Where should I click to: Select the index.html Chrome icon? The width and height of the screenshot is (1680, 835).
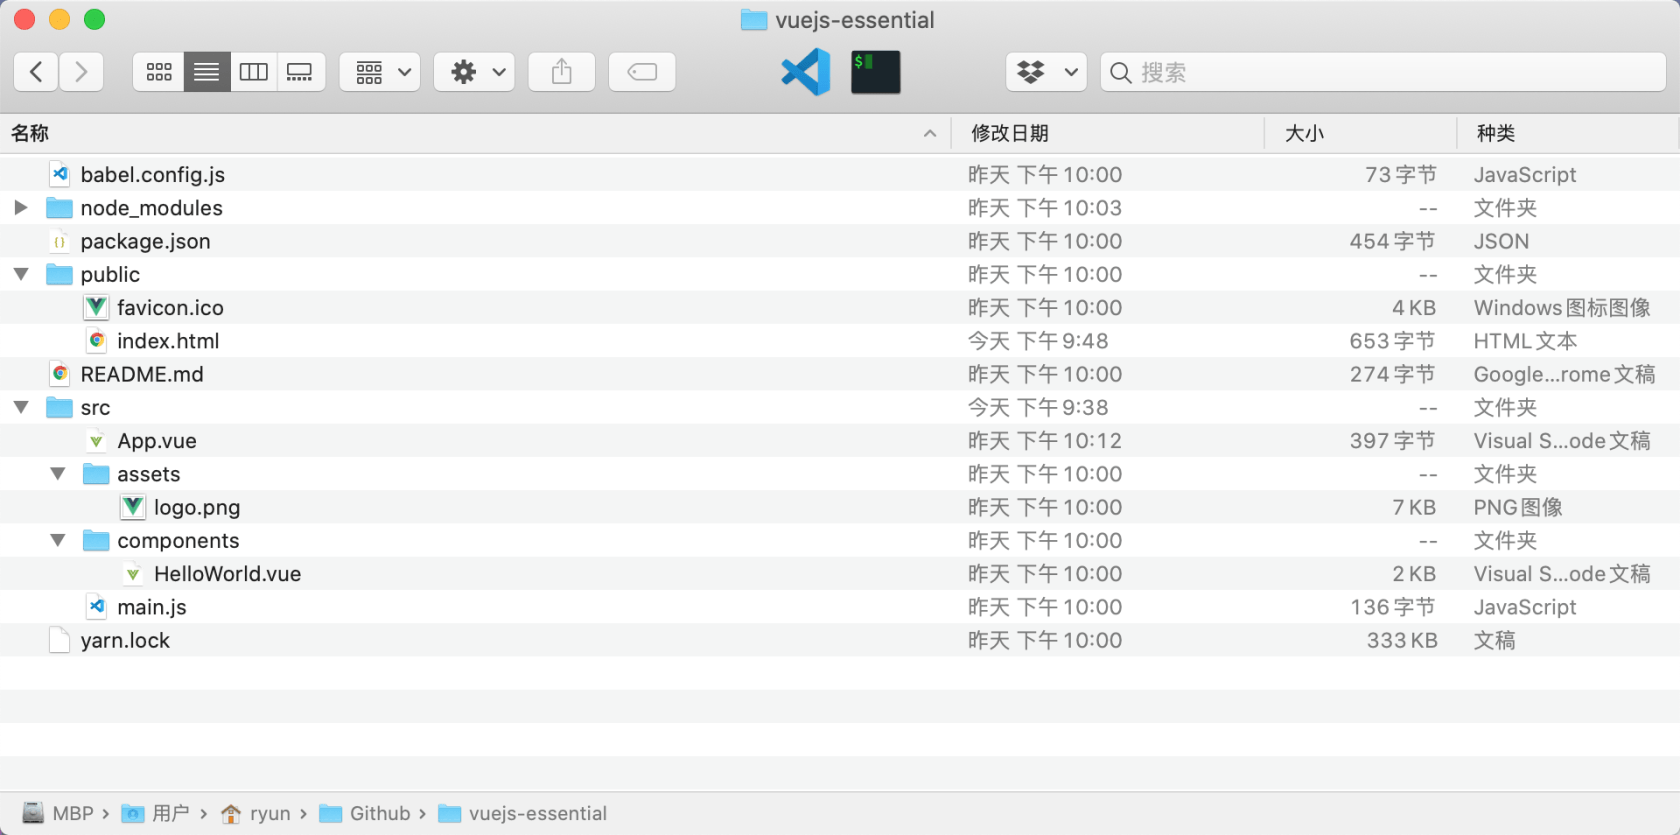(96, 341)
